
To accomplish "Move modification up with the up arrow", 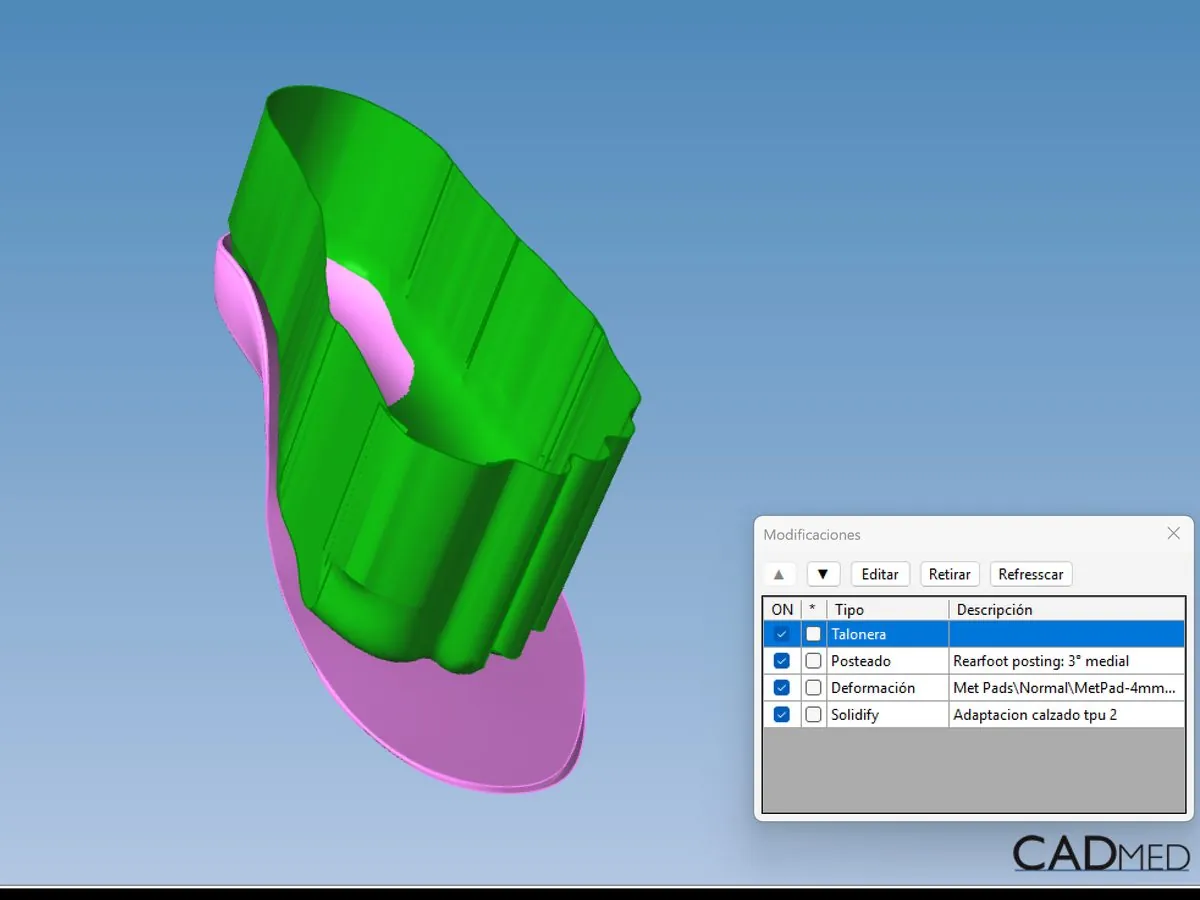I will point(779,574).
